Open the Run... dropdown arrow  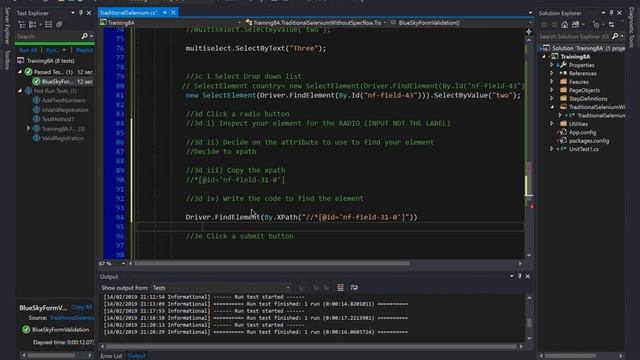[x=64, y=50]
